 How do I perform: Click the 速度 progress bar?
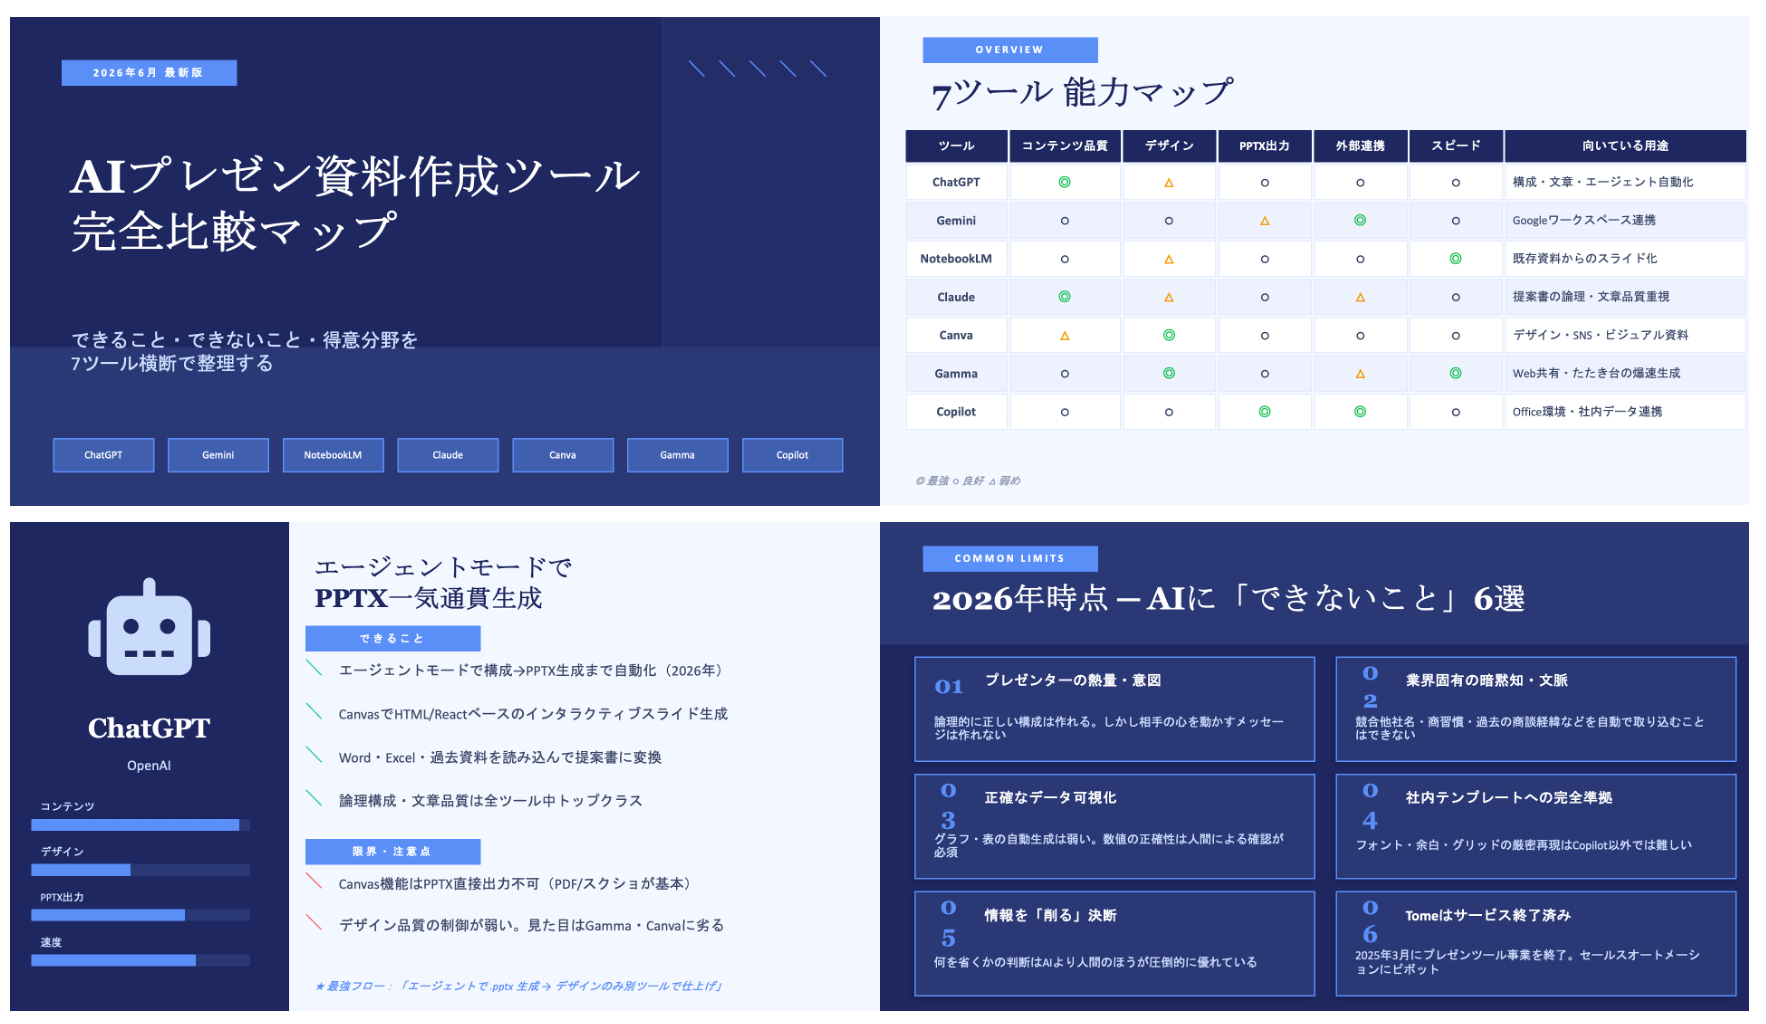coord(140,960)
